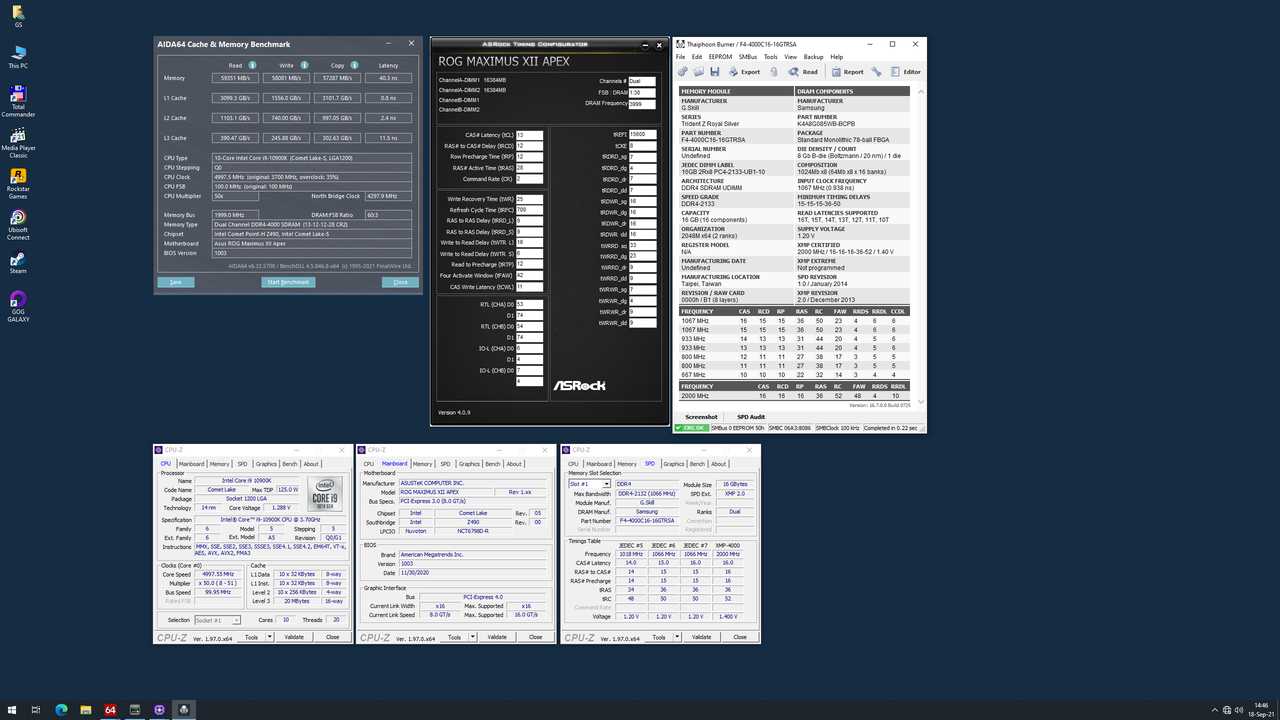Select the Screenshot tab in Thaiphoon Burner
1280x720 pixels.
tap(701, 417)
